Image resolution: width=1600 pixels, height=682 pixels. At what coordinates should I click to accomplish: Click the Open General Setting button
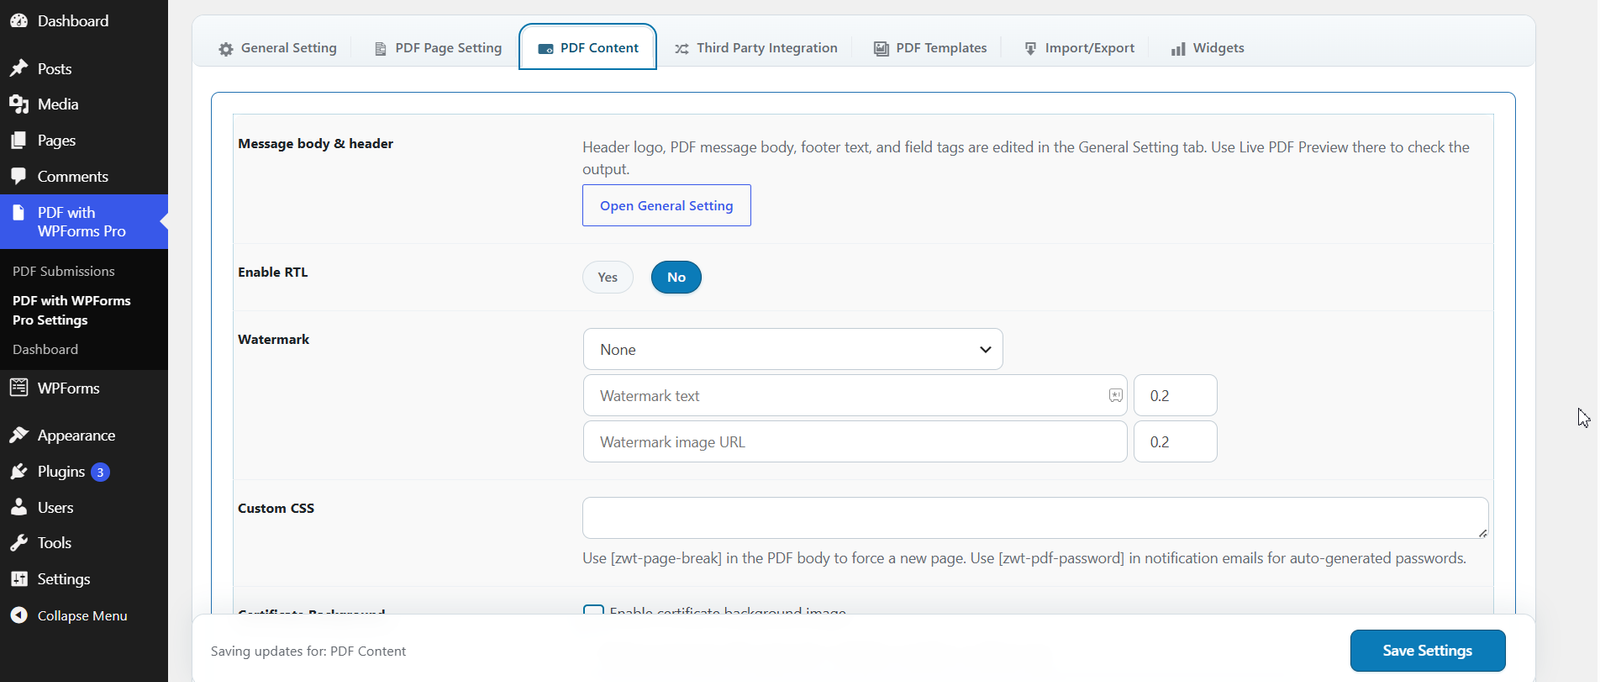point(667,205)
